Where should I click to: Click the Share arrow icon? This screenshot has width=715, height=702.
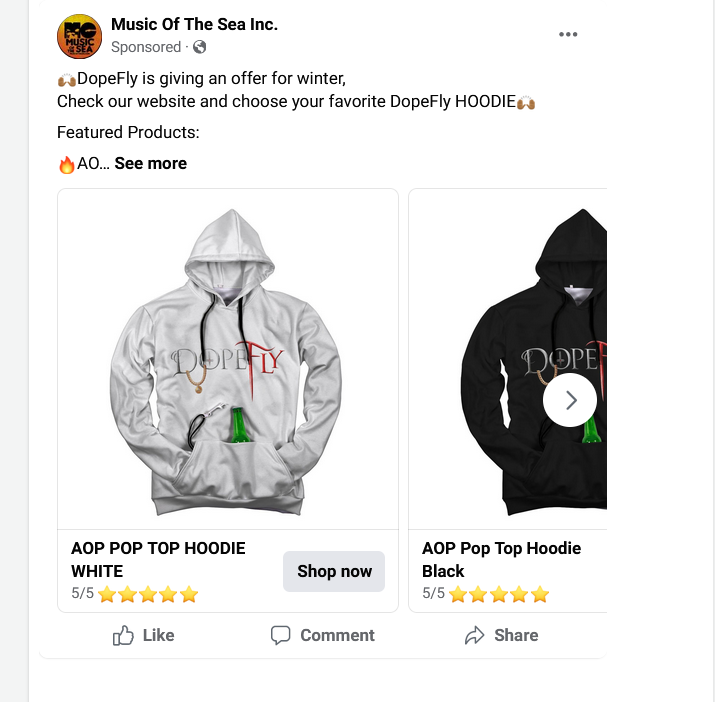(x=474, y=635)
